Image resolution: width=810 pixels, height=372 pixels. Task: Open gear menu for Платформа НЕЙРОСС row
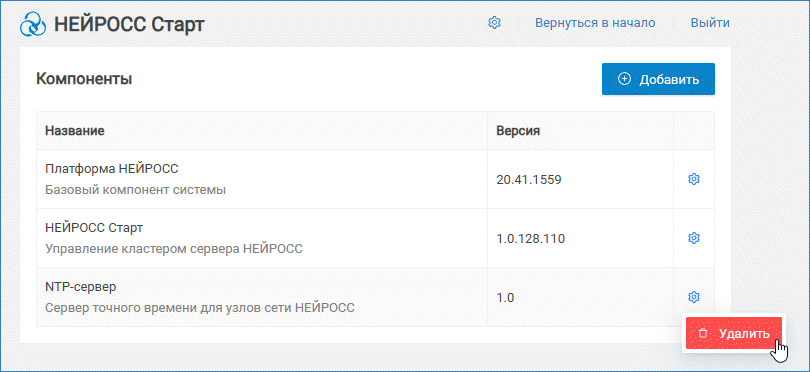pos(694,179)
